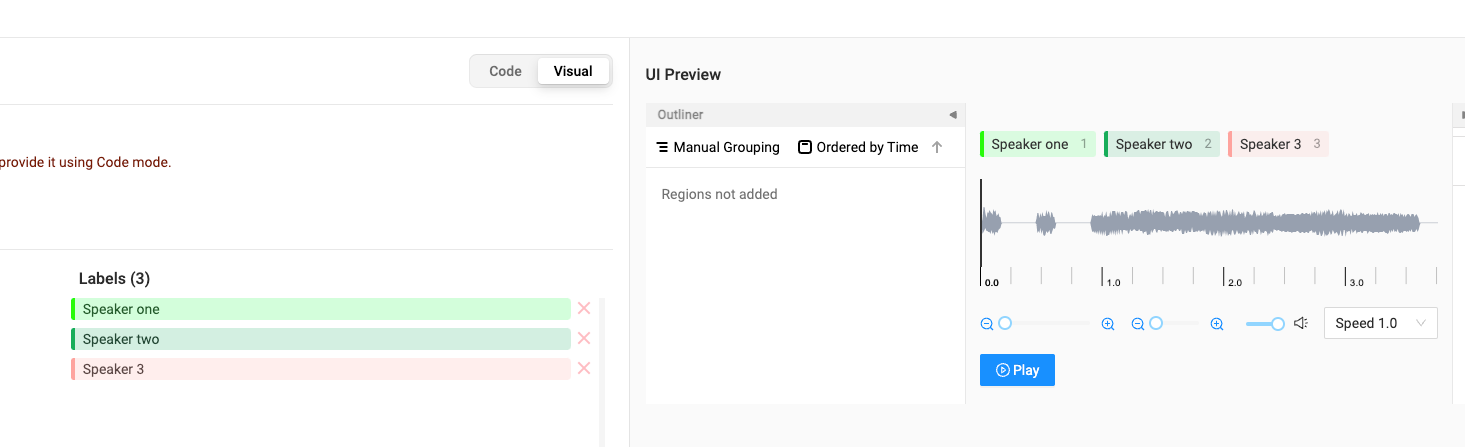
Task: Open Manual Grouping options
Action: coord(717,147)
